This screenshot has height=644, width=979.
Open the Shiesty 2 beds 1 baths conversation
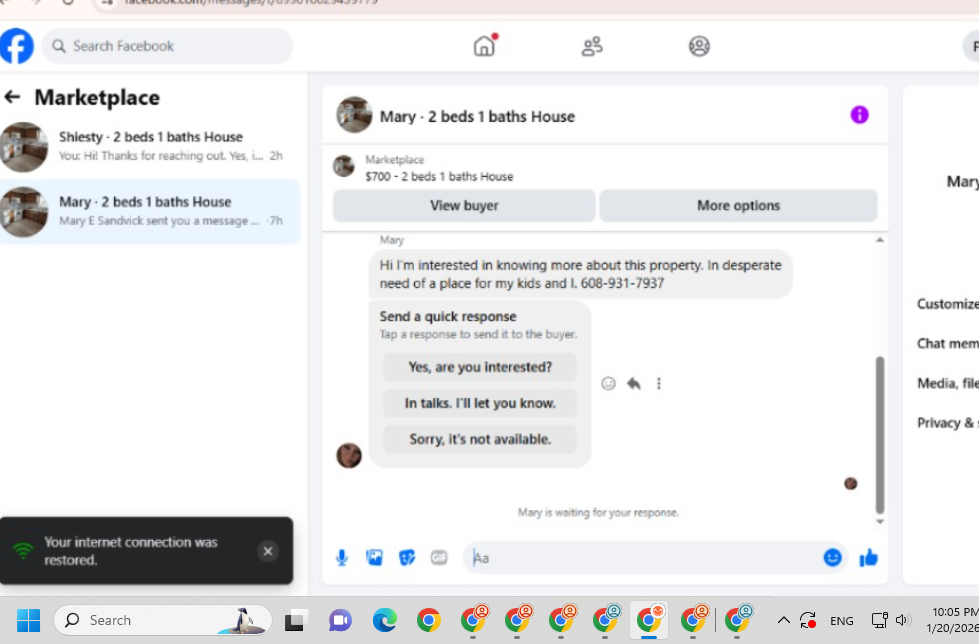[x=150, y=147]
